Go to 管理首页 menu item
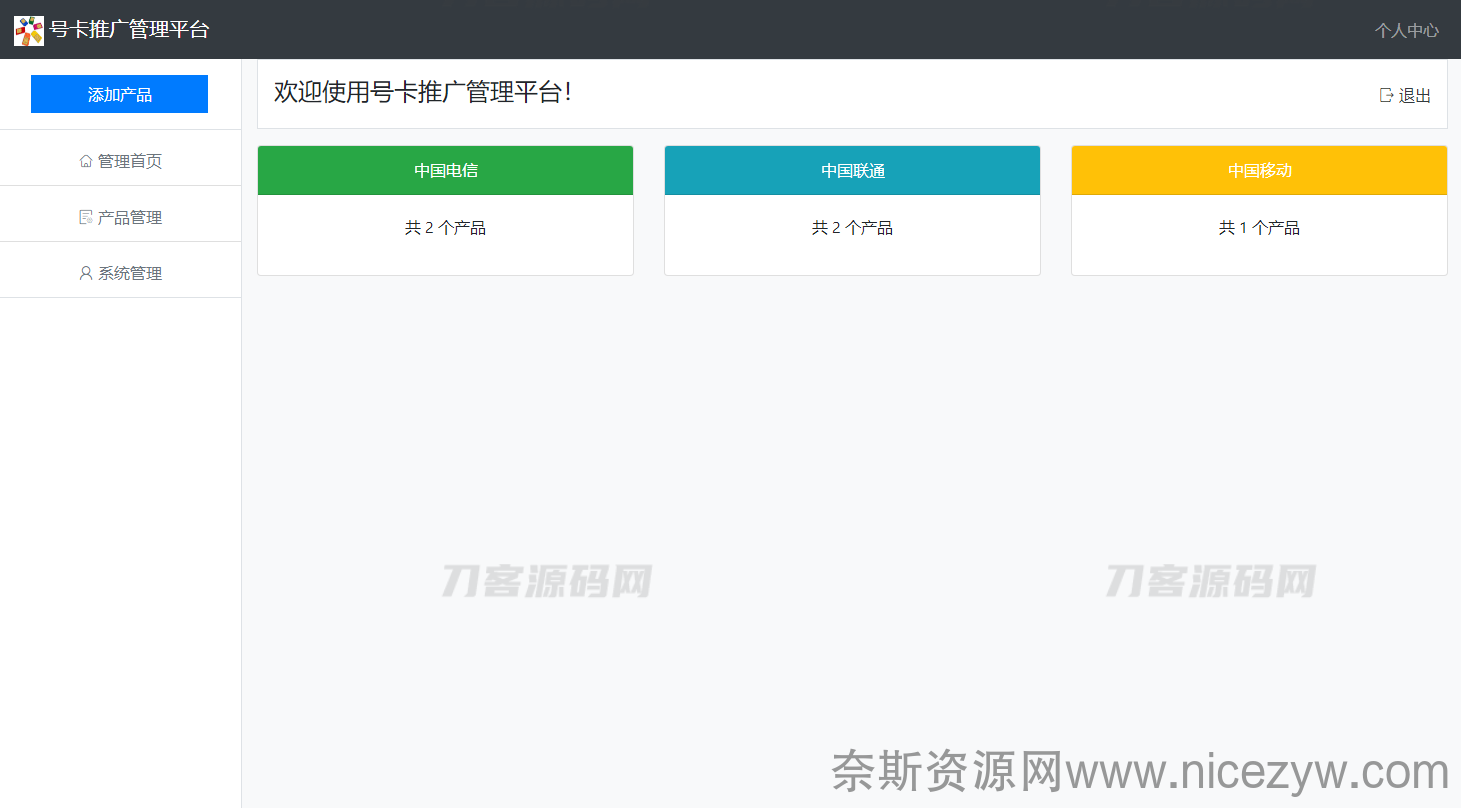The width and height of the screenshot is (1461, 808). click(x=120, y=161)
